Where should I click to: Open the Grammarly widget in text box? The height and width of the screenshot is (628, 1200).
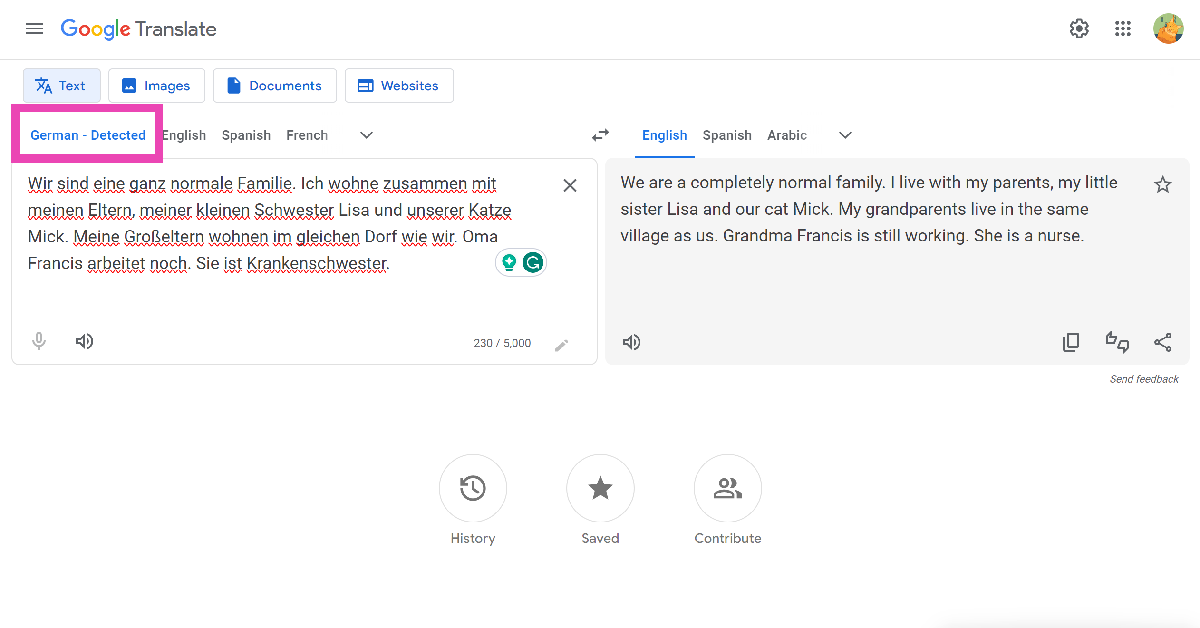pyautogui.click(x=533, y=263)
